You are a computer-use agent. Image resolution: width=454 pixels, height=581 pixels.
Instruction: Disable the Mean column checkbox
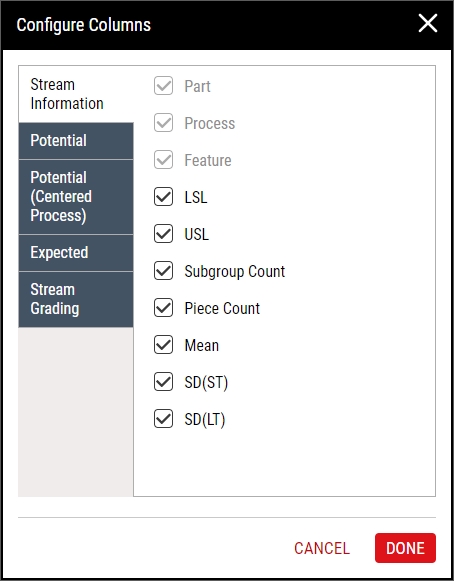(163, 345)
